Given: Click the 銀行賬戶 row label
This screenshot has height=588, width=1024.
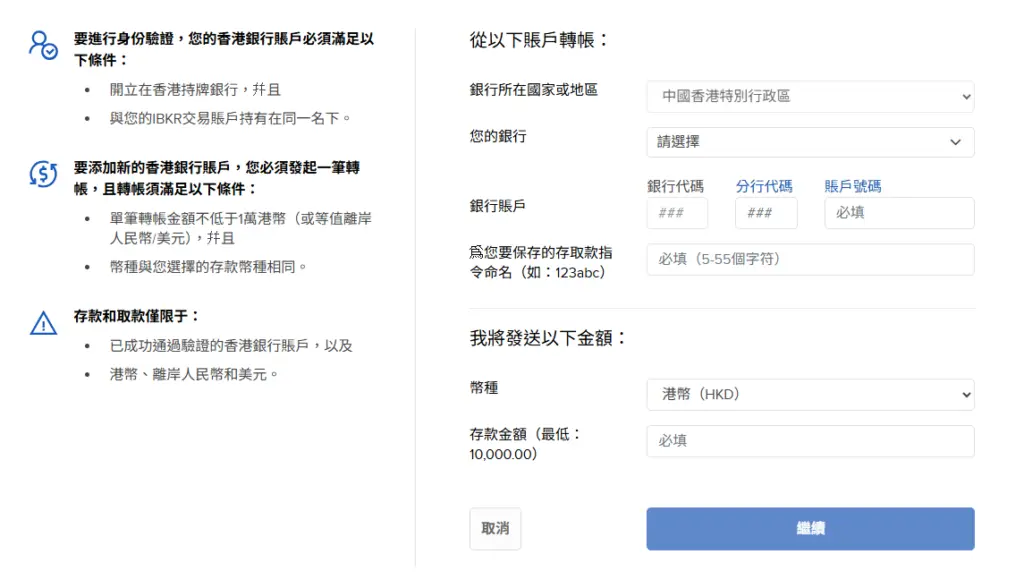Looking at the screenshot, I should pyautogui.click(x=498, y=206).
